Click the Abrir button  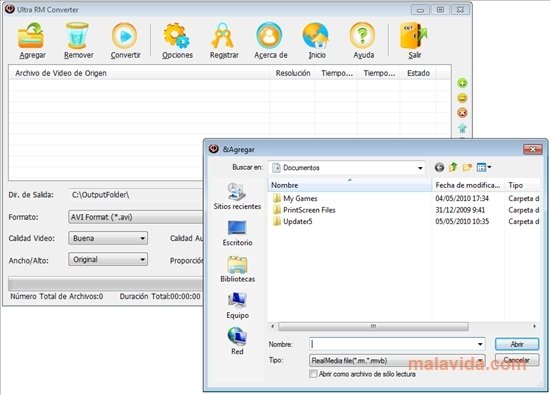click(517, 344)
